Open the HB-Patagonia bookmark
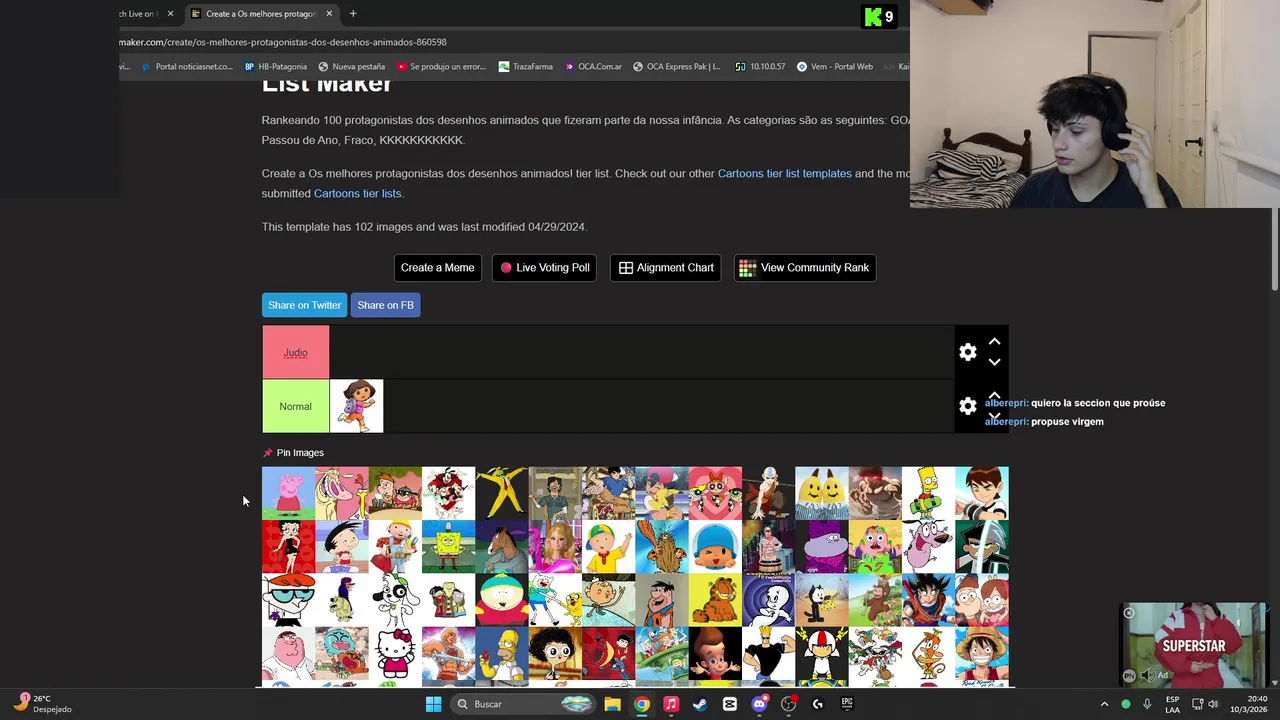 [276, 67]
